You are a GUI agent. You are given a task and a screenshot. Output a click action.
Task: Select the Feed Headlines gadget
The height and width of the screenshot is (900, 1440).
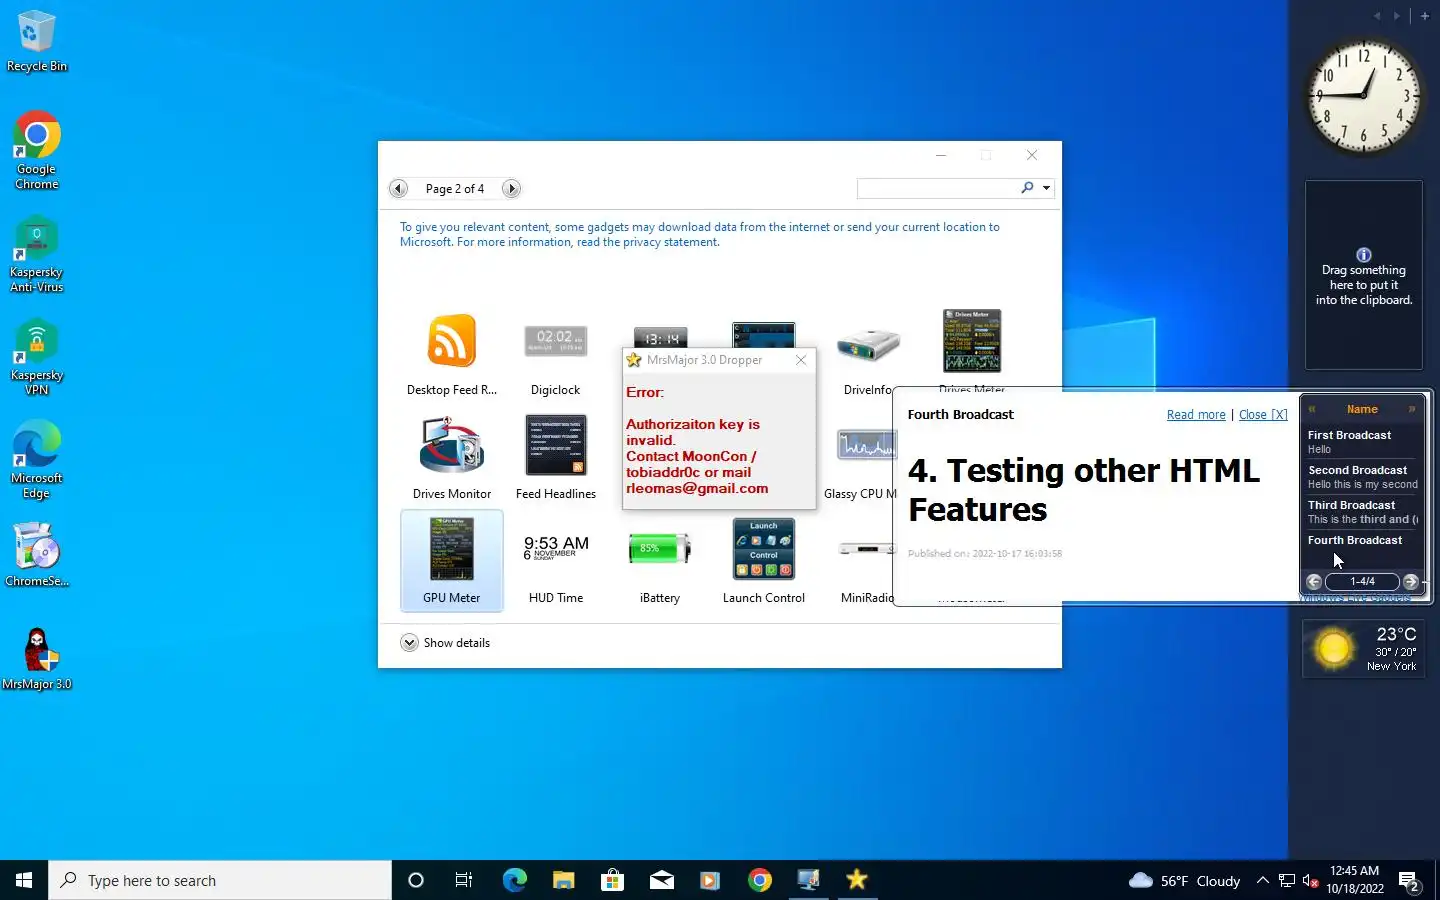point(556,458)
